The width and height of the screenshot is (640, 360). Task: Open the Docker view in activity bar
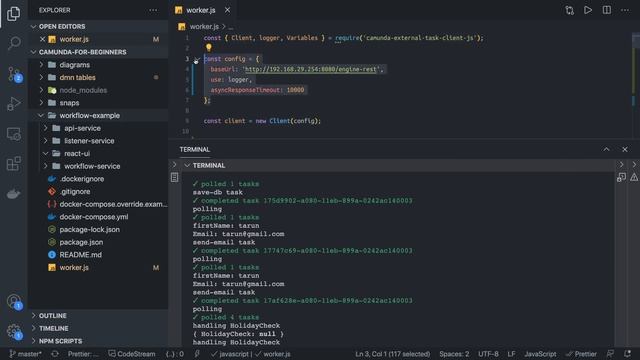point(13,194)
